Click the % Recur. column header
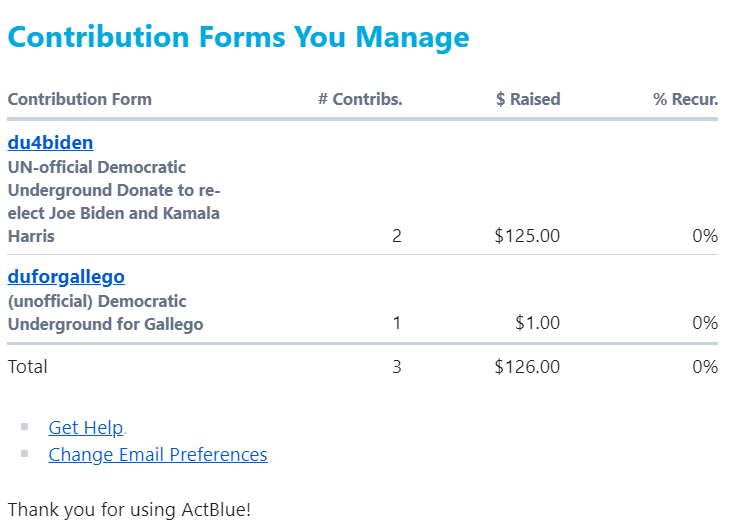Image resolution: width=733 pixels, height=528 pixels. tap(686, 99)
